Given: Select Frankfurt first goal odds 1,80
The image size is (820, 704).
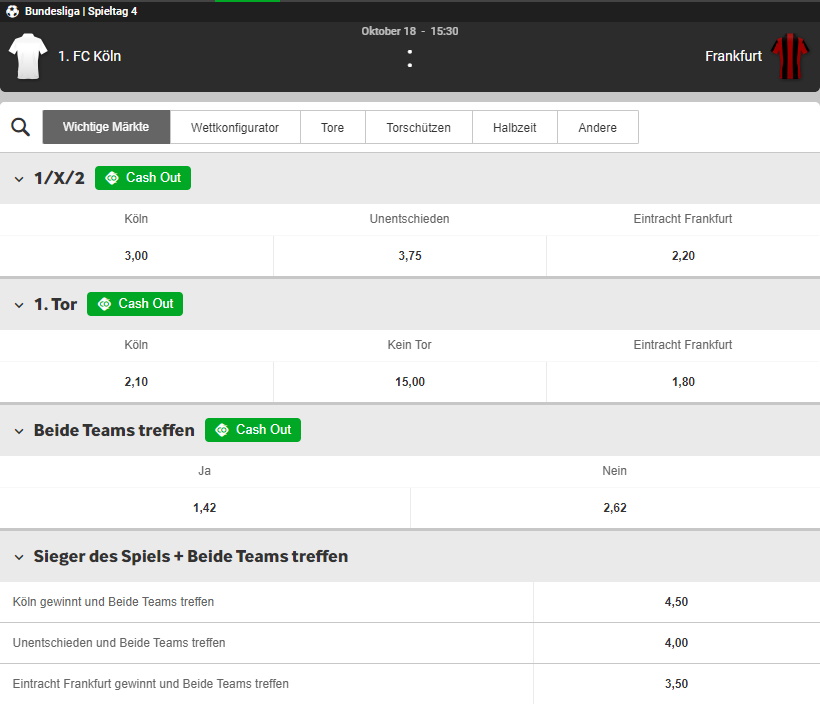Looking at the screenshot, I should pyautogui.click(x=683, y=382).
